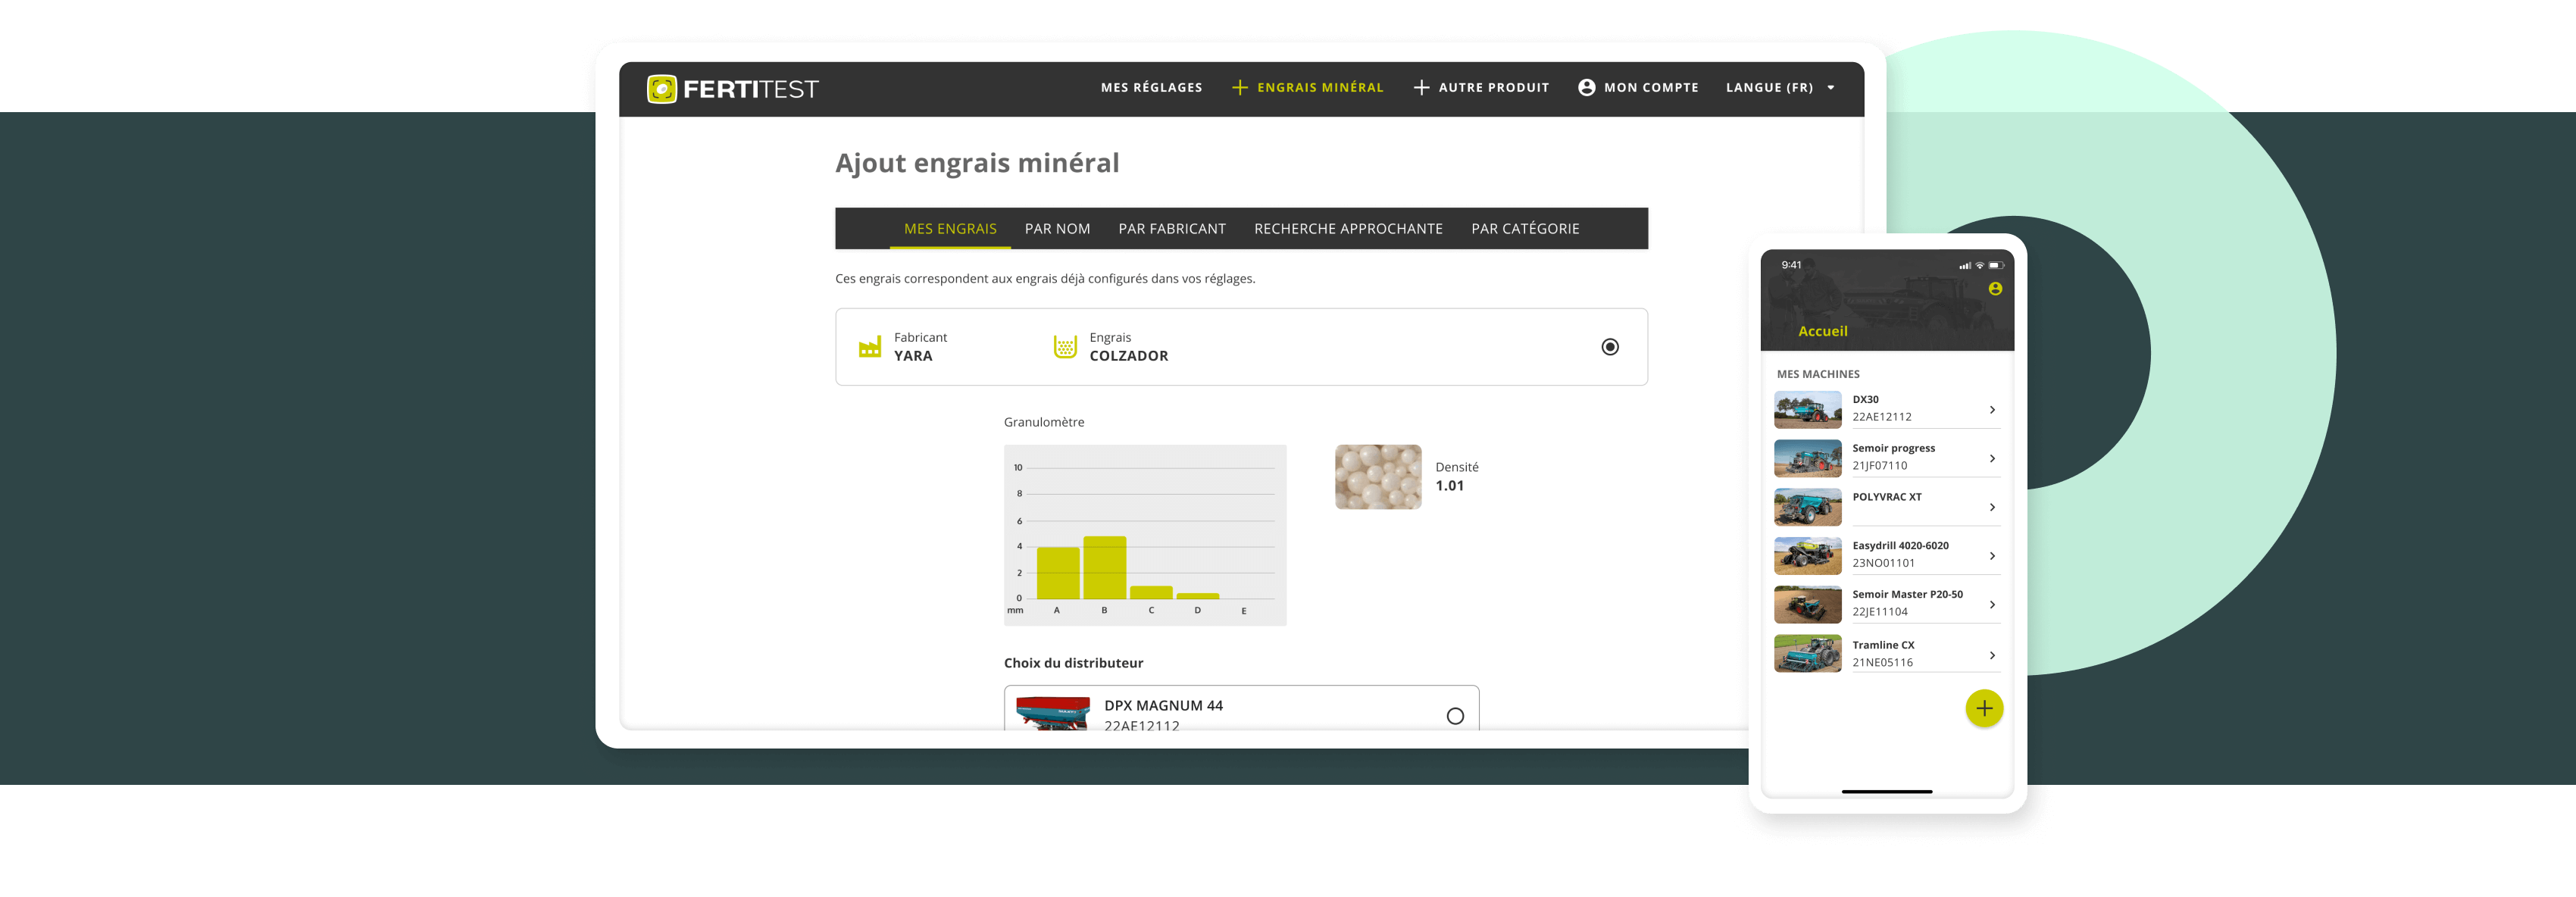Click granulometer bar D
The height and width of the screenshot is (897, 2576).
coord(1198,596)
